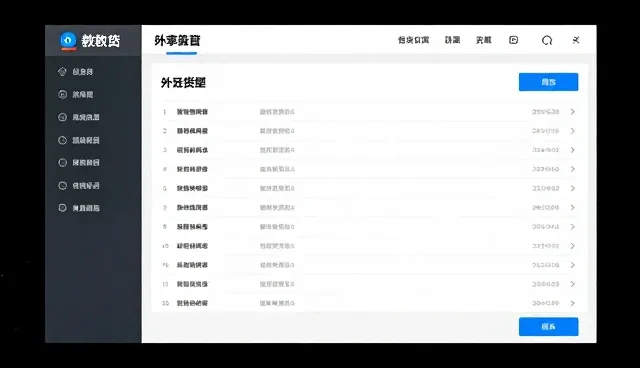The height and width of the screenshot is (368, 640).
Task: Click the round icon of last sidebar item
Action: (62, 208)
